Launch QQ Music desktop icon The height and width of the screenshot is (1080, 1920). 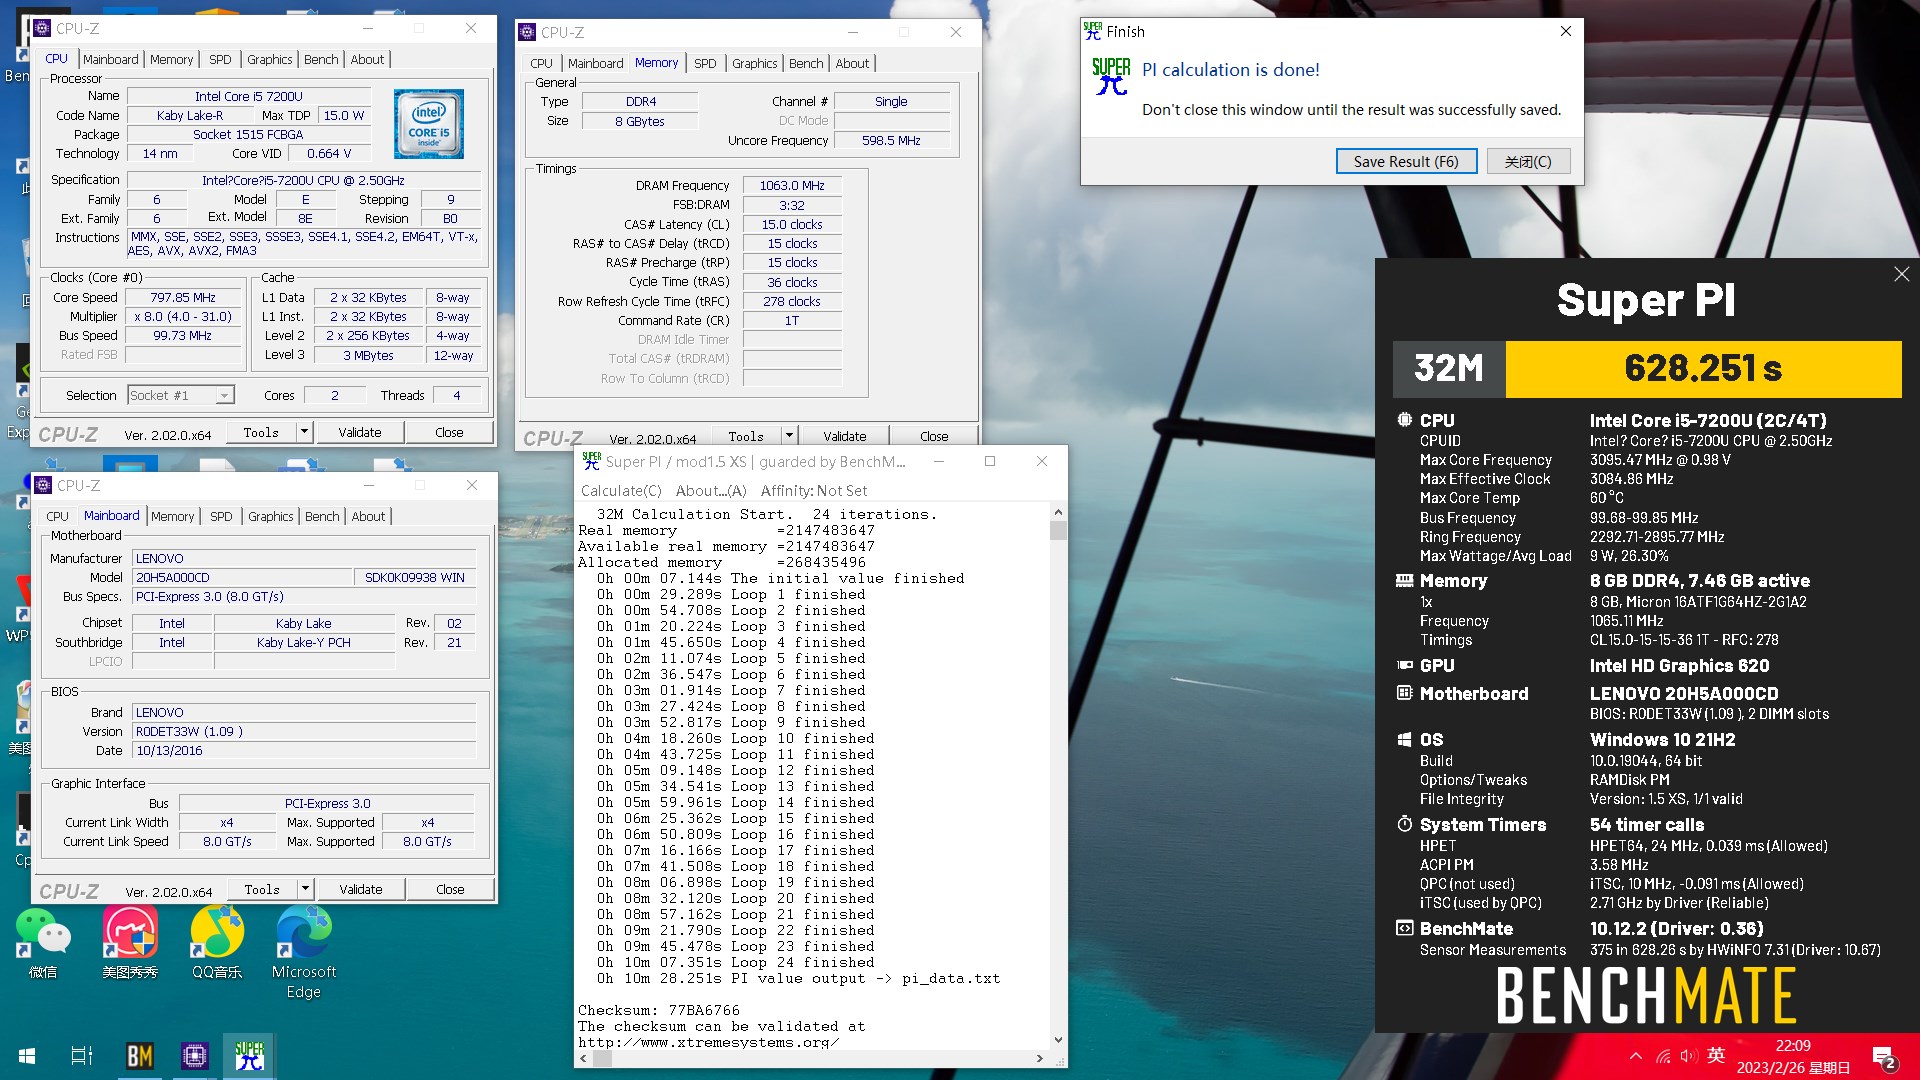pos(217,943)
